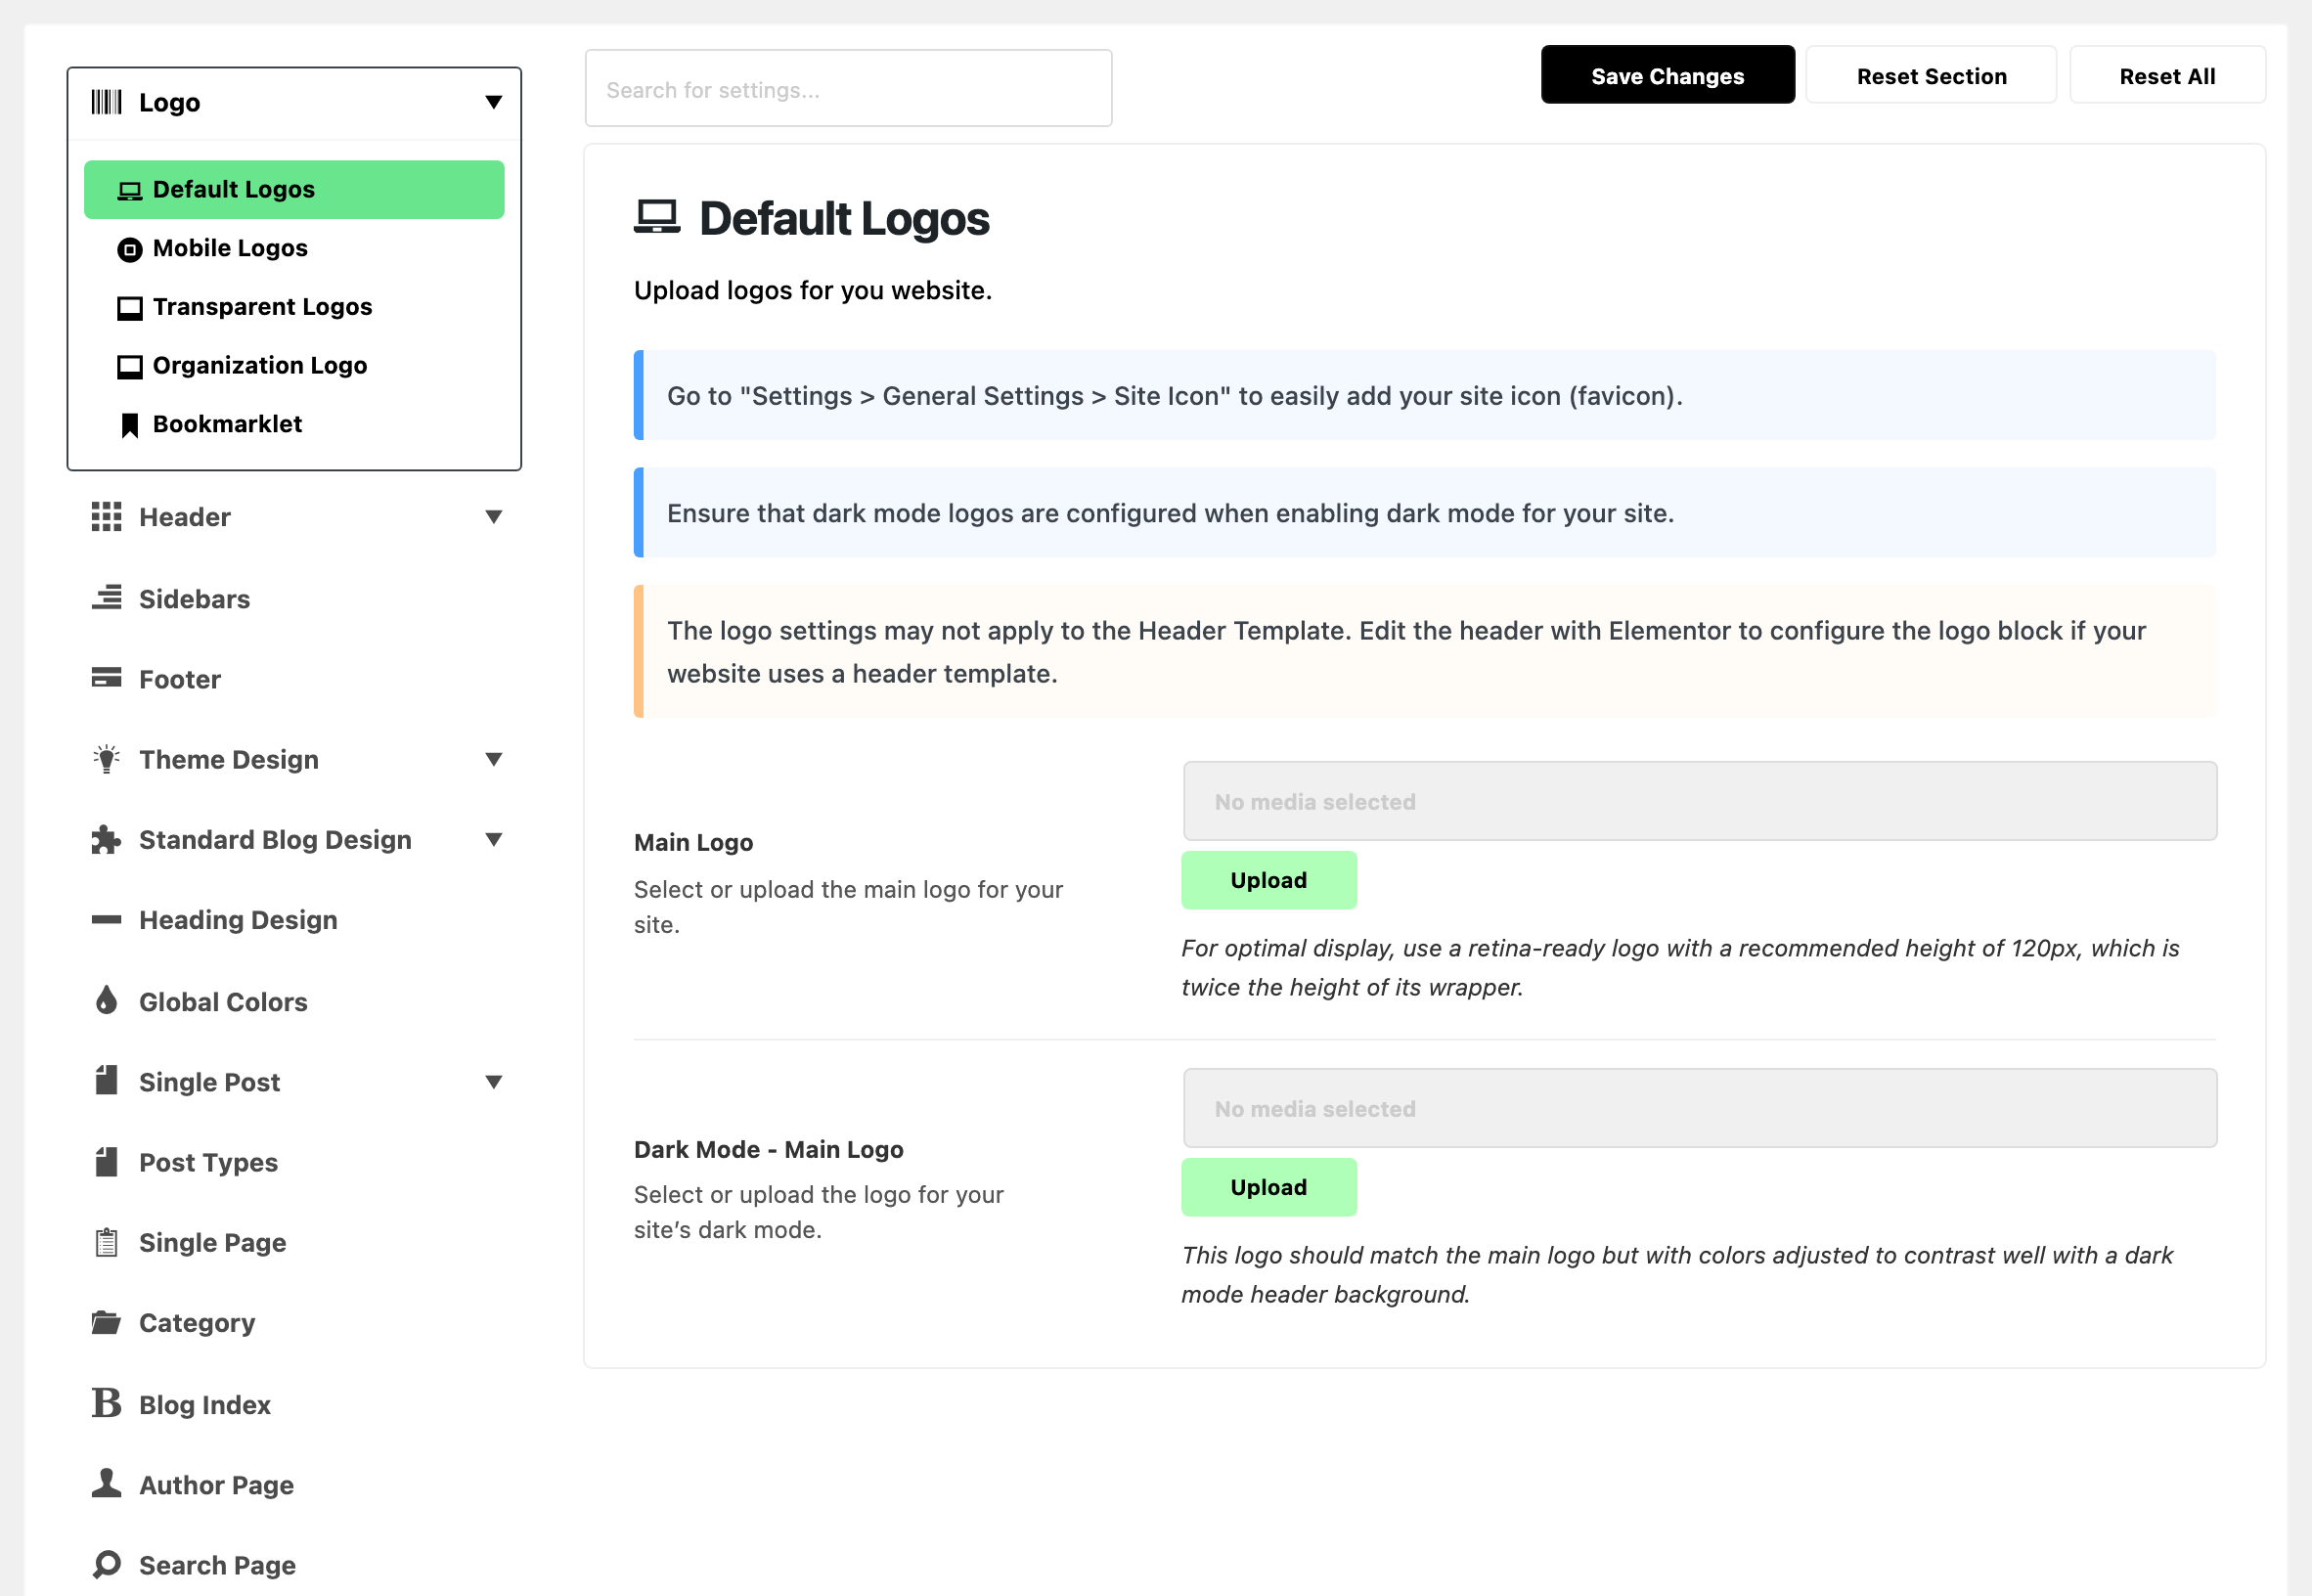Image resolution: width=2312 pixels, height=1596 pixels.
Task: Click the 'Footer' menu label
Action: (x=179, y=679)
